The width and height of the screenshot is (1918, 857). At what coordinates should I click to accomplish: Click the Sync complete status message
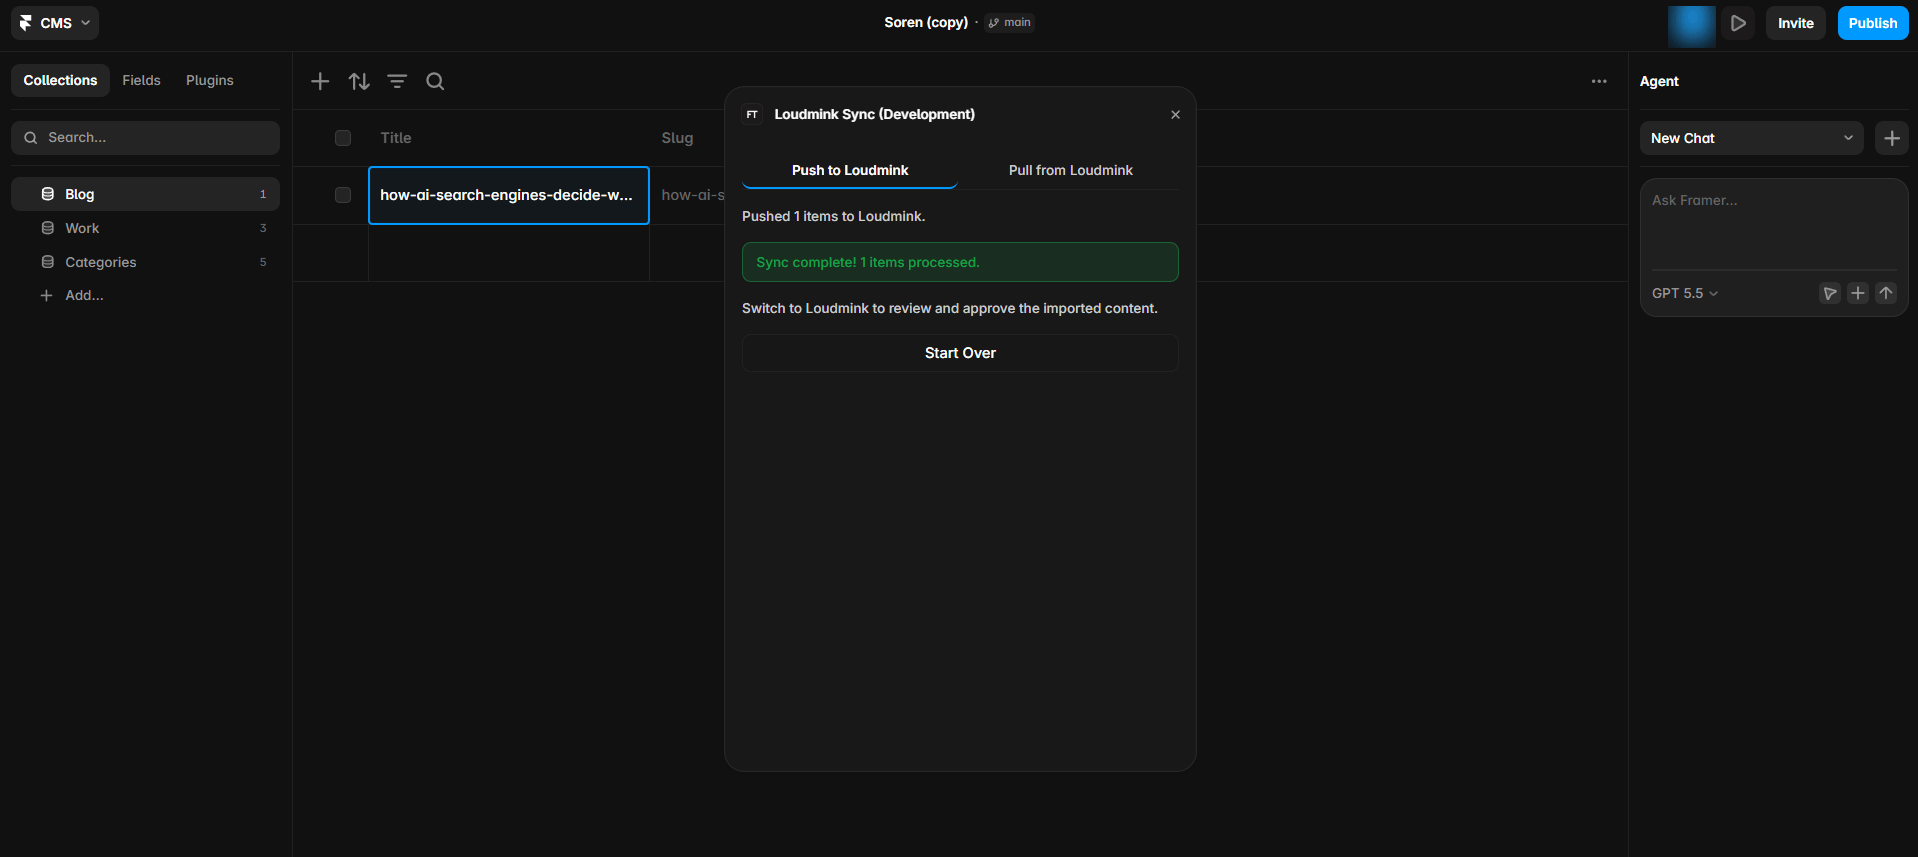[x=960, y=262]
